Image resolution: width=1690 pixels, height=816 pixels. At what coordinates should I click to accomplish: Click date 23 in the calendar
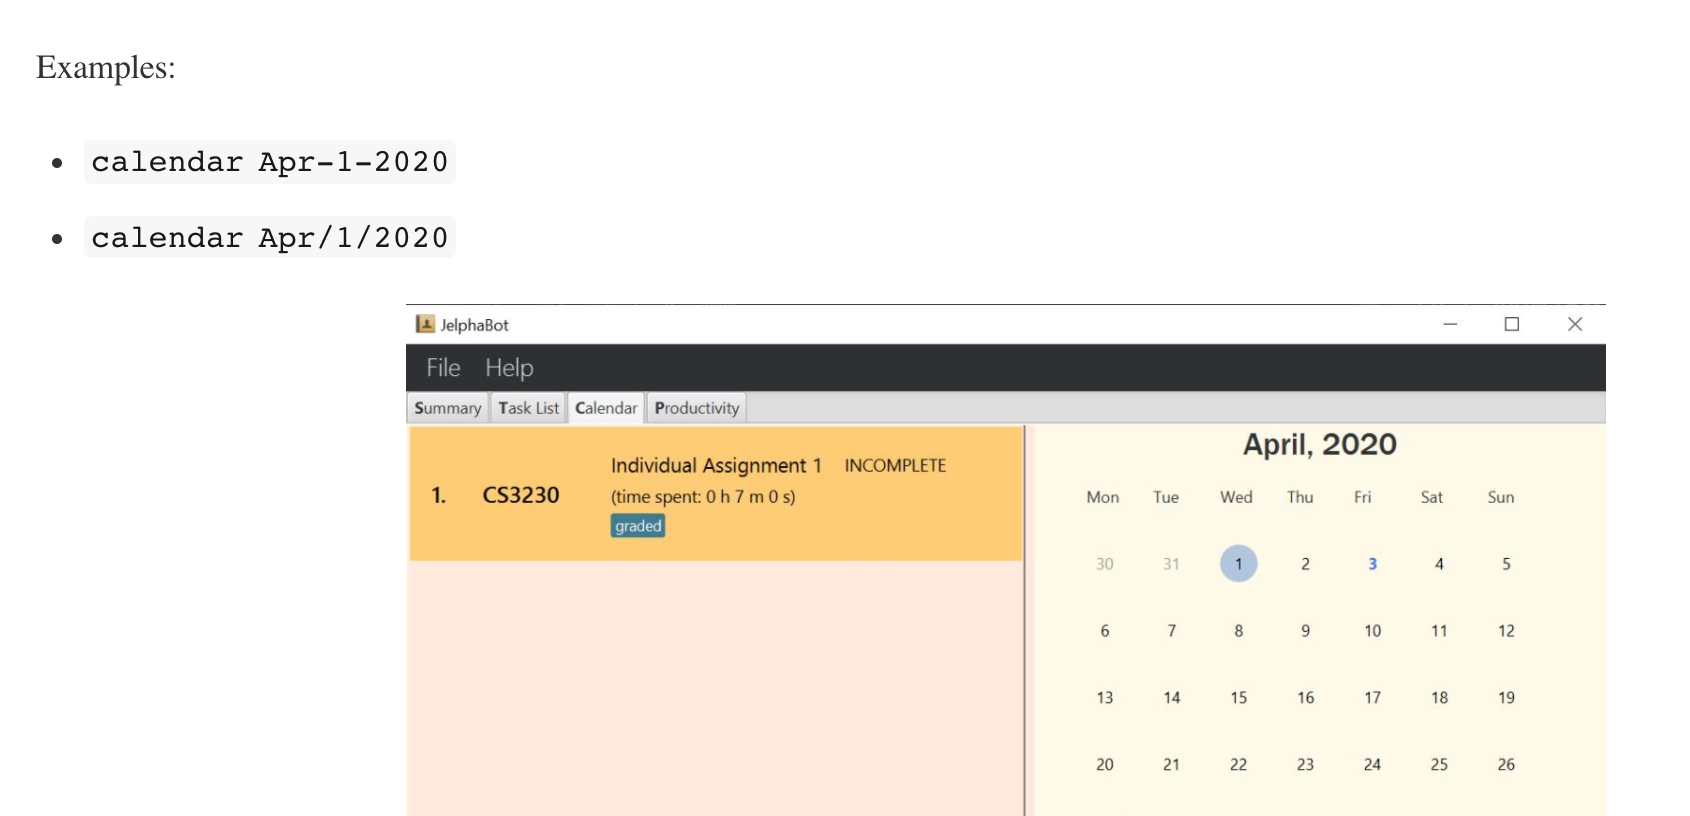pyautogui.click(x=1305, y=765)
